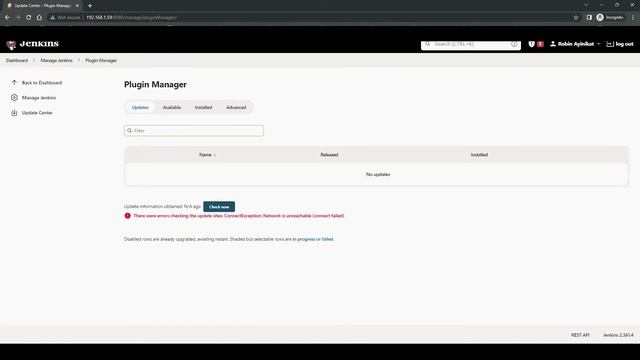Click the Plugin Manager page heading

(155, 84)
